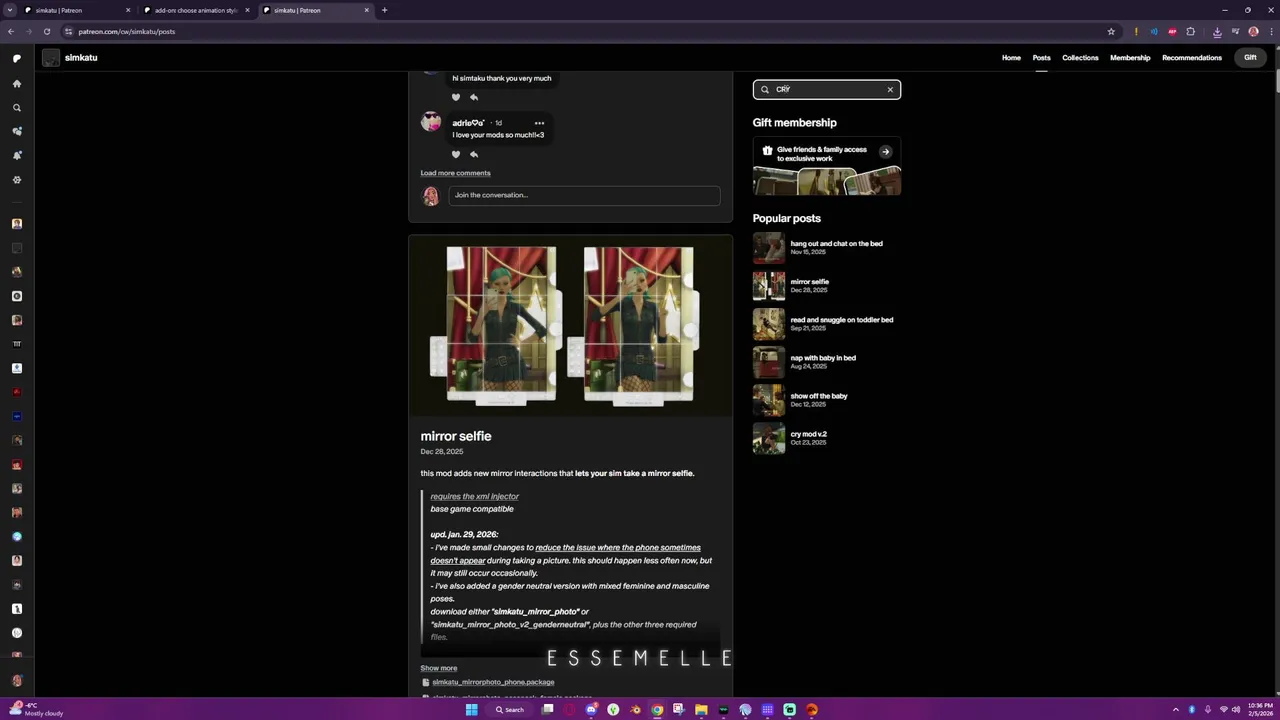Click the Join the conversation field
1280x720 pixels.
(584, 195)
